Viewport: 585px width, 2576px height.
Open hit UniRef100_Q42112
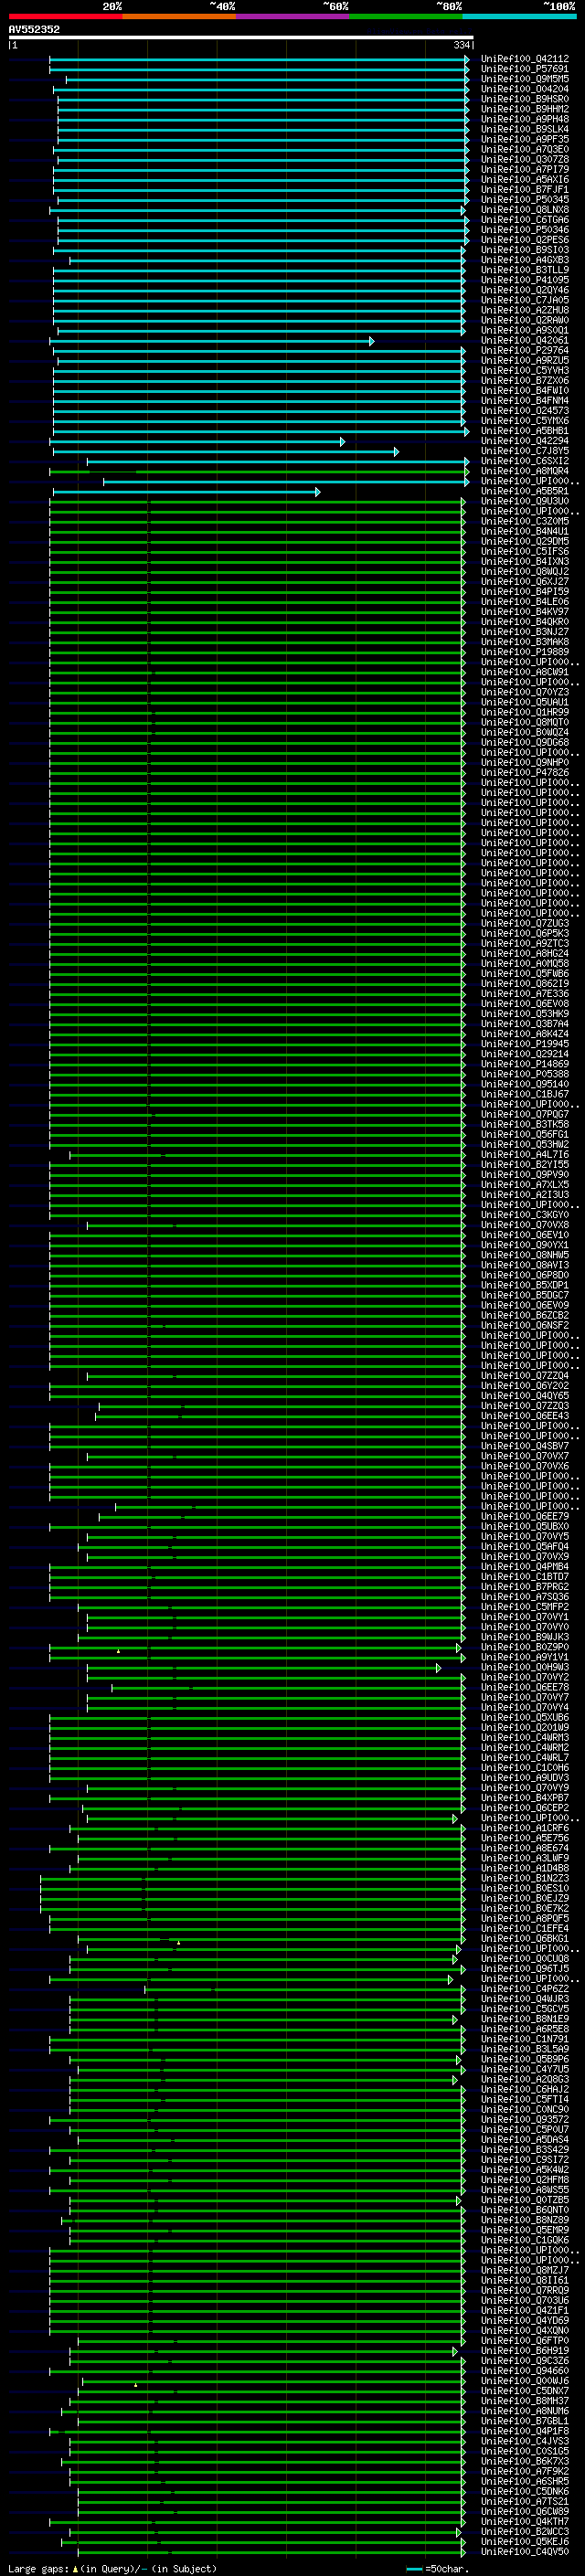pyautogui.click(x=524, y=59)
